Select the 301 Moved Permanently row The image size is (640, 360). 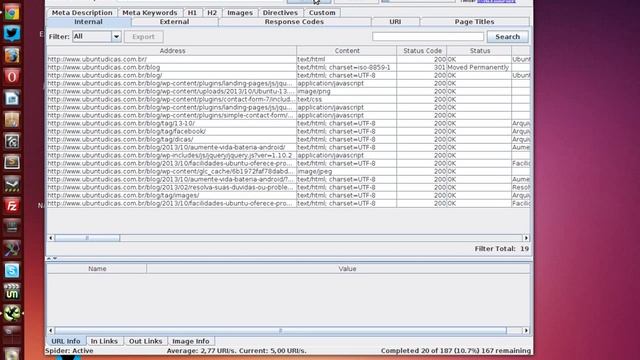[288, 67]
